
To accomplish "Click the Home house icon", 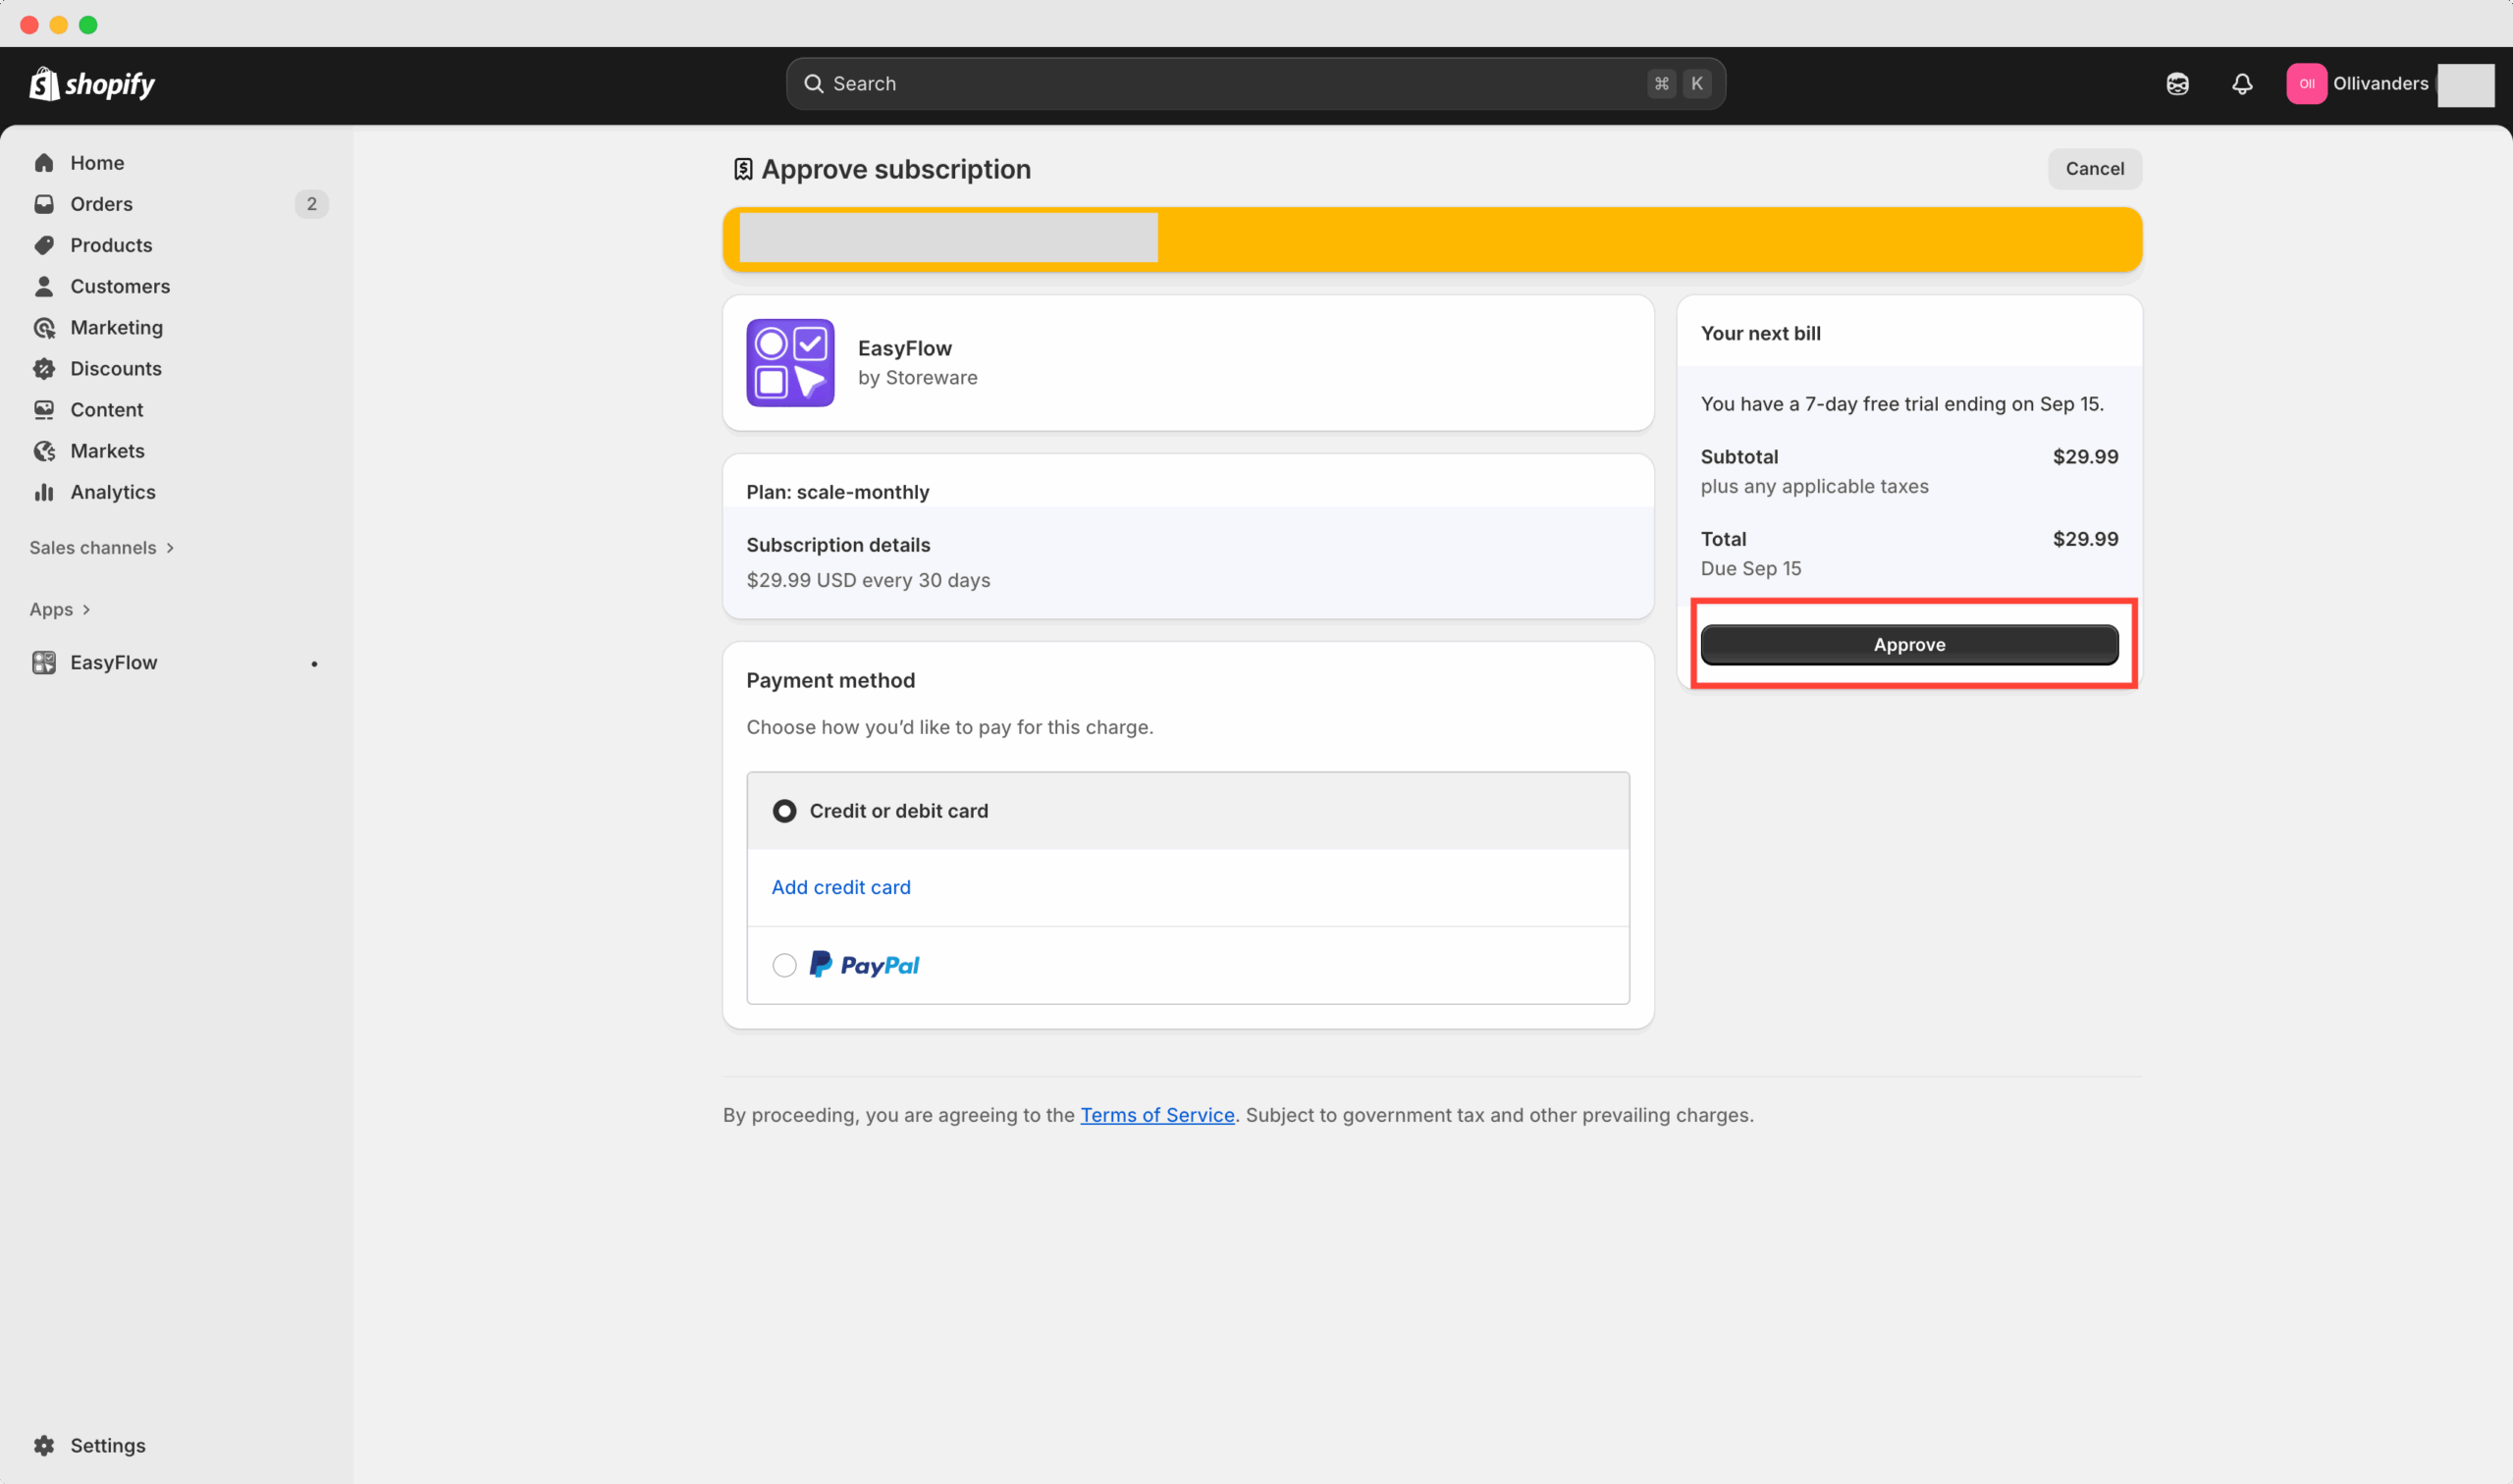I will 44,163.
